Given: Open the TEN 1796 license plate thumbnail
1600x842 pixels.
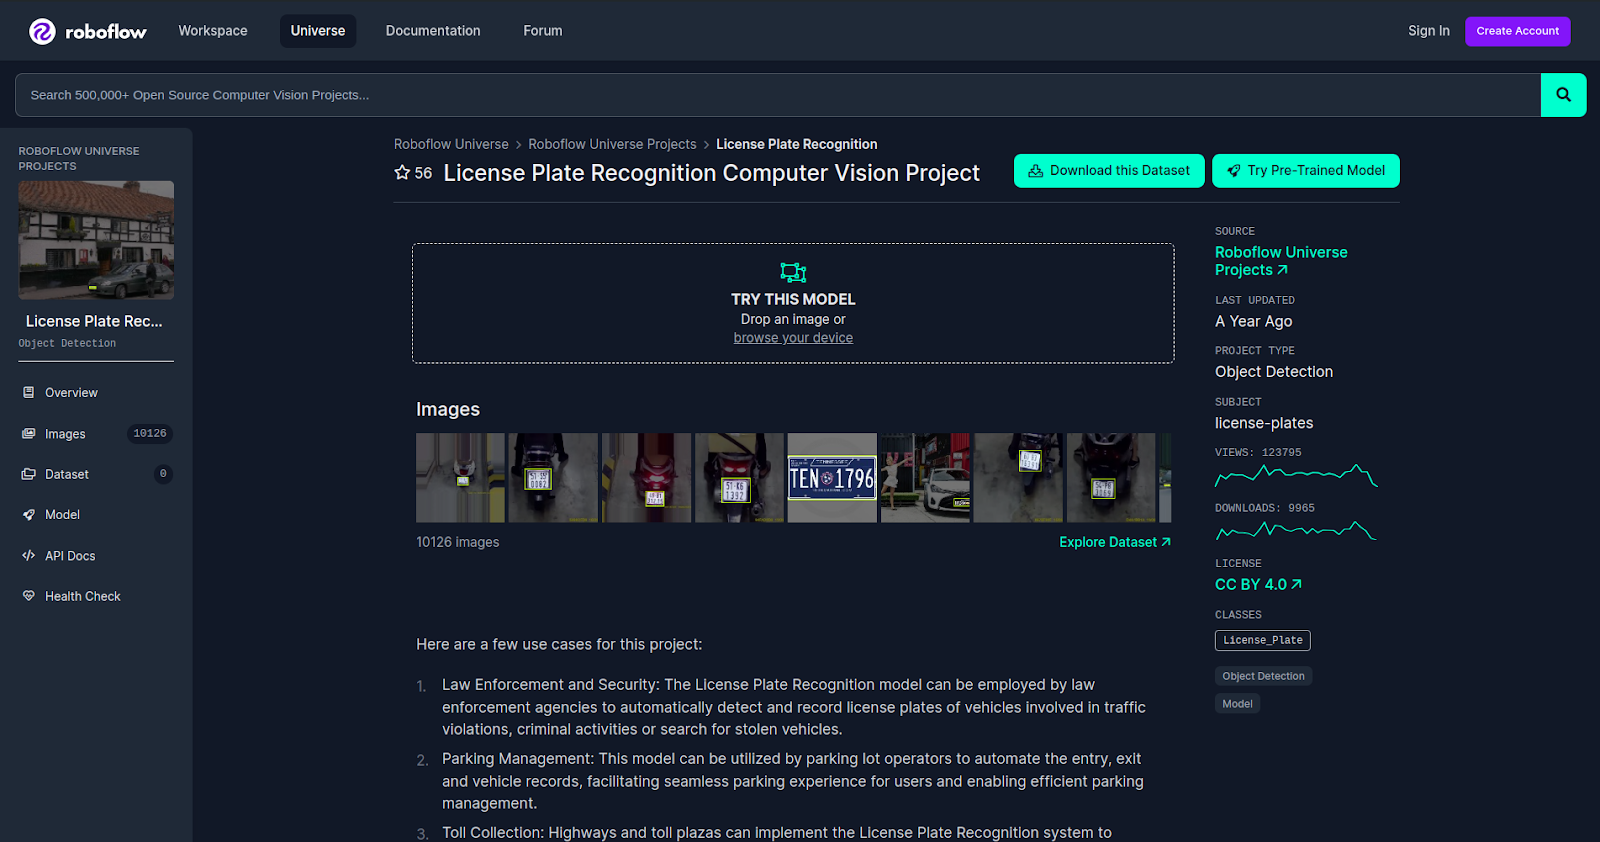Looking at the screenshot, I should pos(832,478).
